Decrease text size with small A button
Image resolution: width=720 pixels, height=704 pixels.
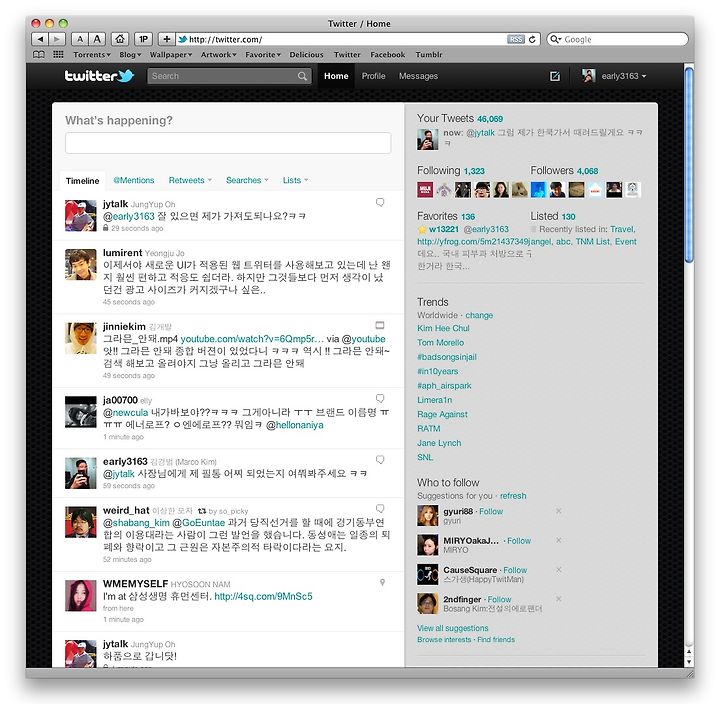(x=80, y=39)
